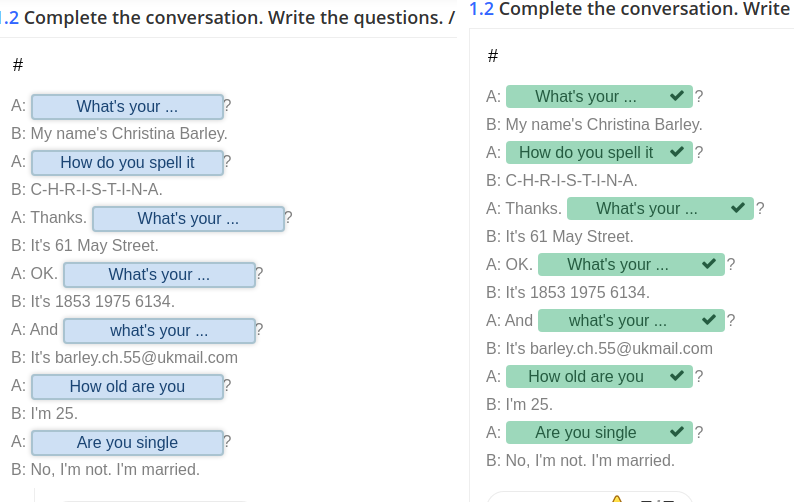The width and height of the screenshot is (794, 502).
Task: Click green 'What's your' text above '61 May Street'
Action: click(x=647, y=208)
